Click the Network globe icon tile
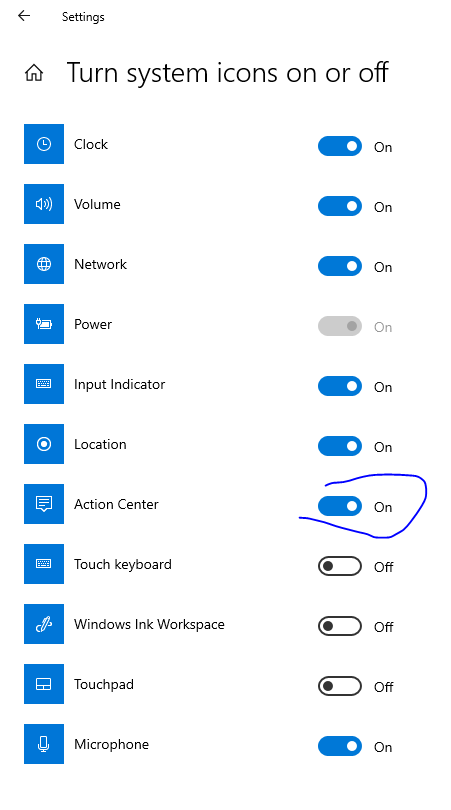The width and height of the screenshot is (451, 810). (44, 264)
